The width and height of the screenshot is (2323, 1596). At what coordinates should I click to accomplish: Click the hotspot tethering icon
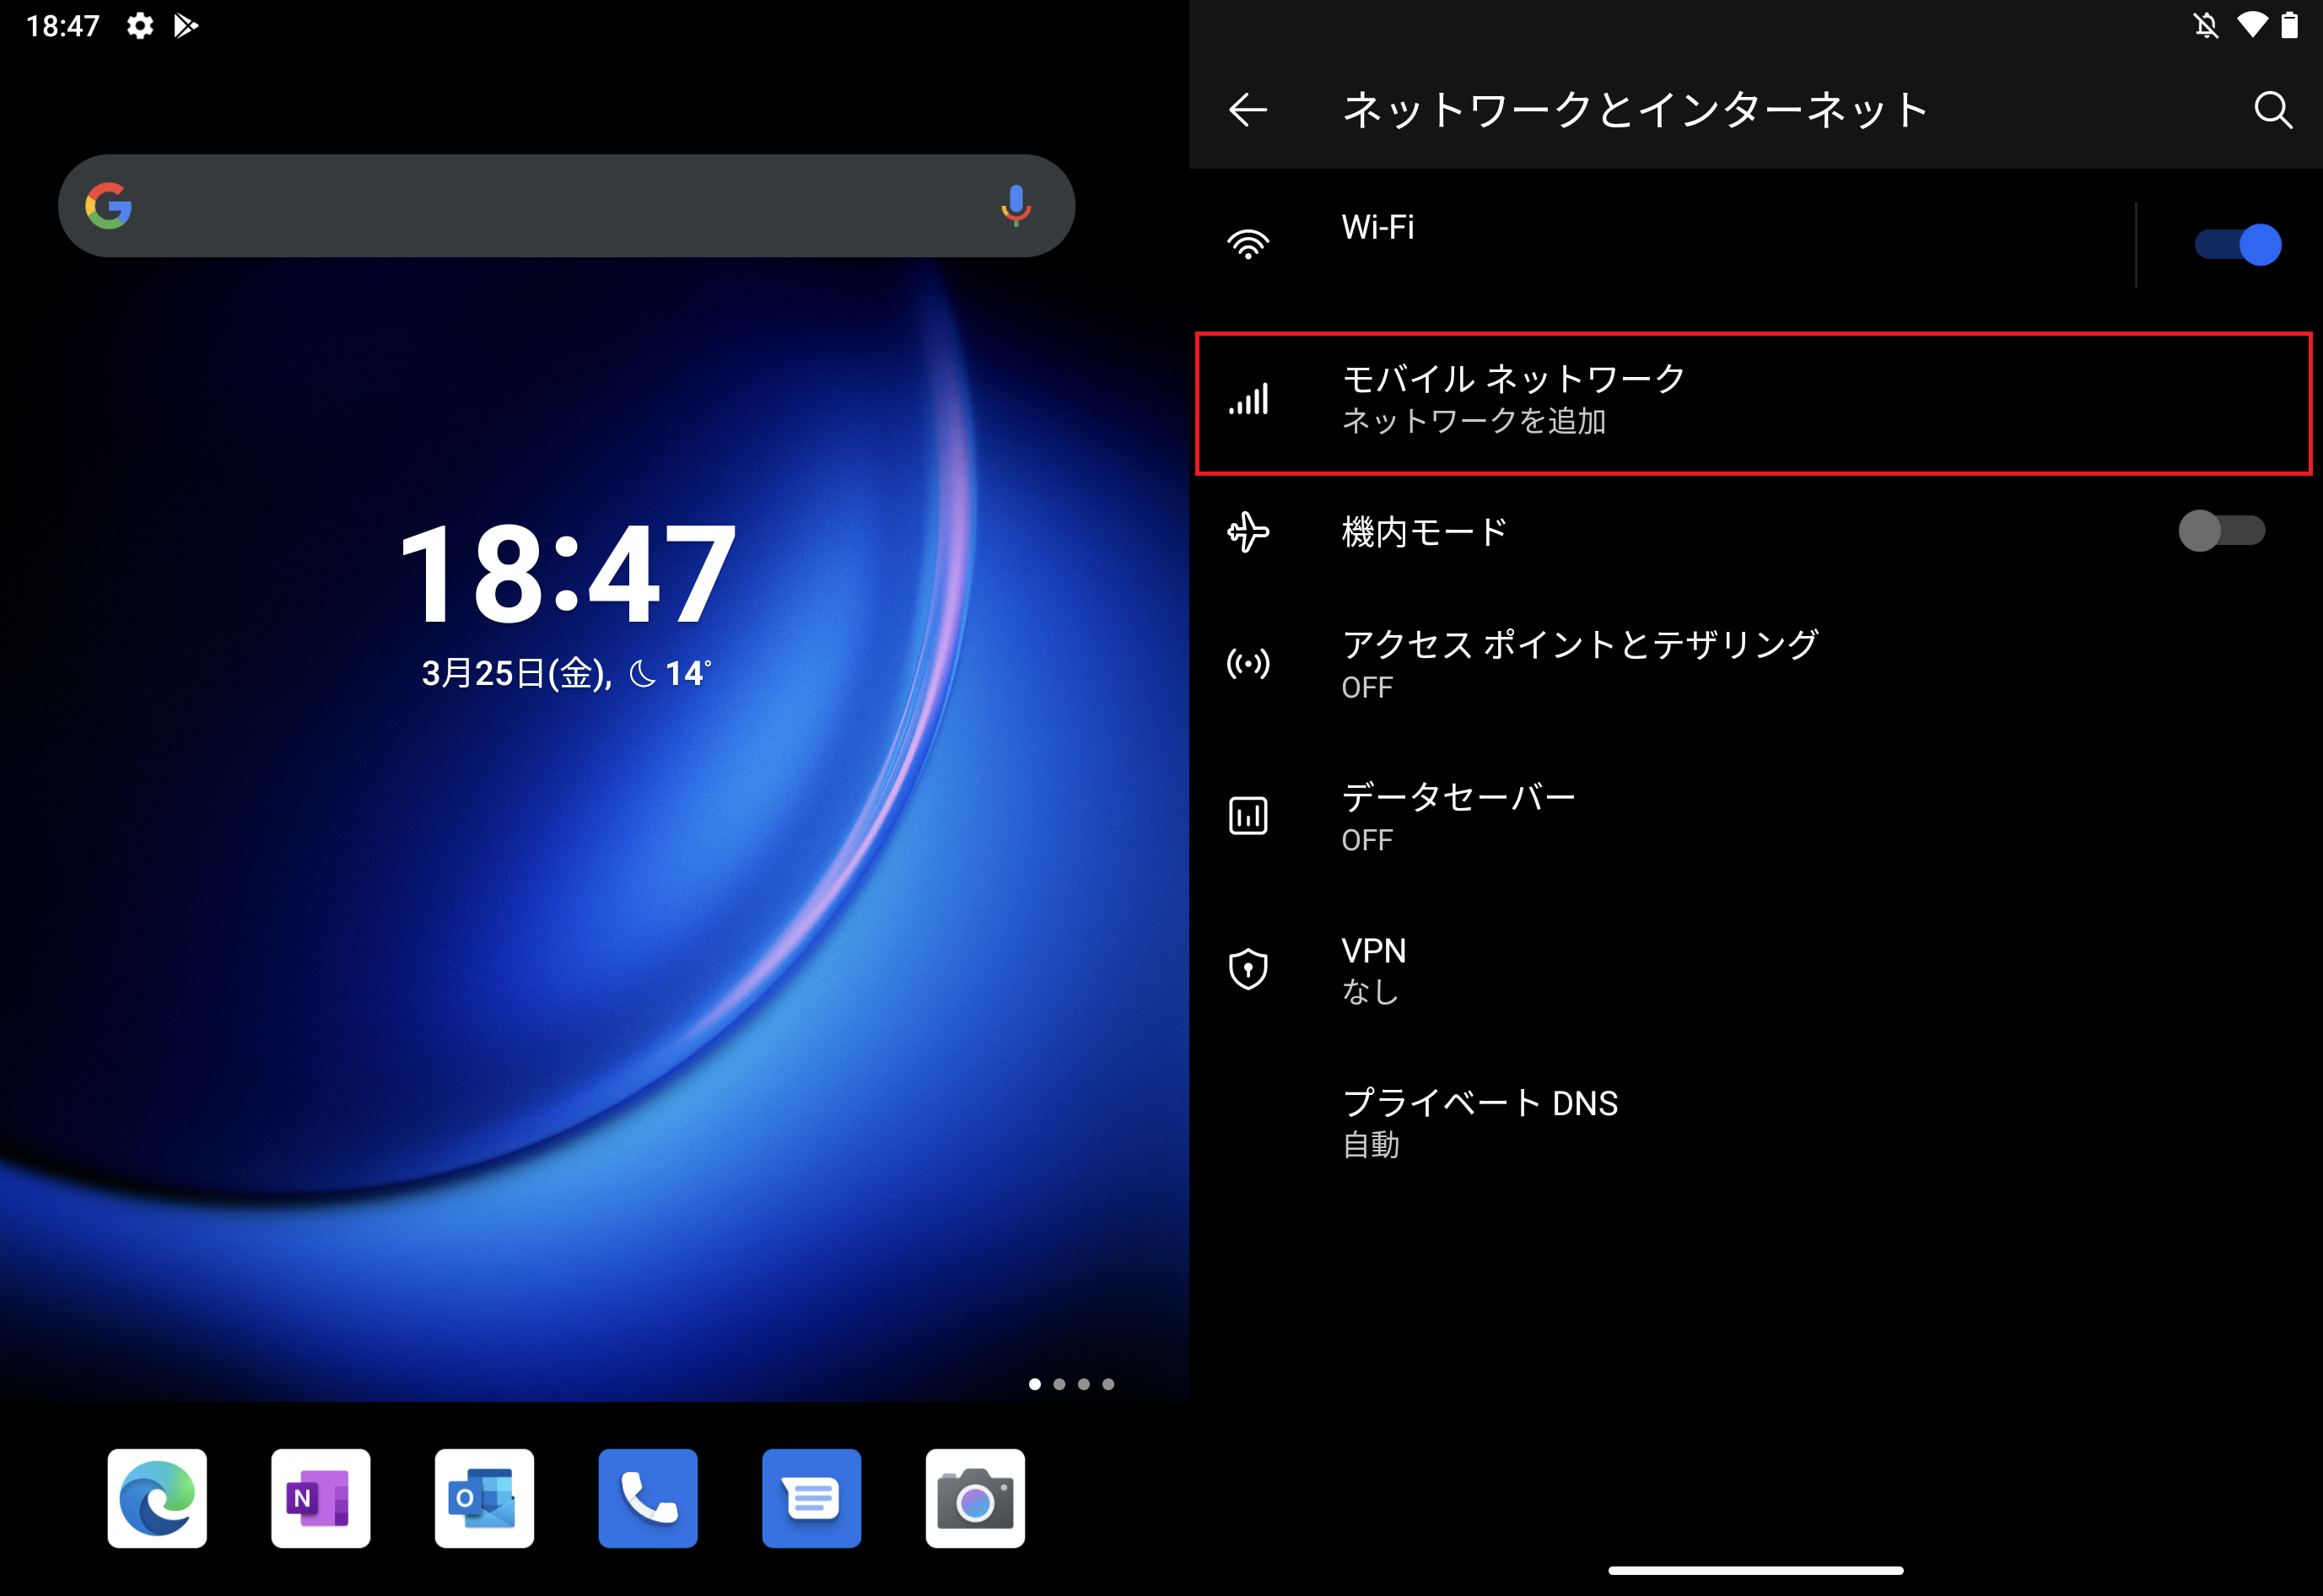[1248, 664]
